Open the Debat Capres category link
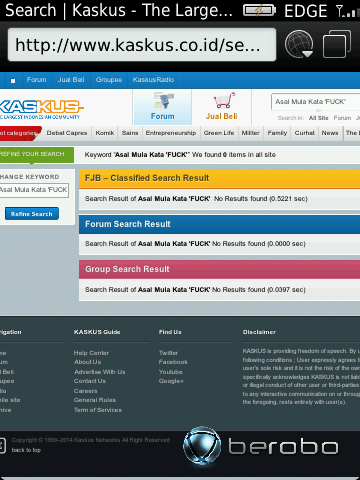360x480 pixels. (x=67, y=133)
